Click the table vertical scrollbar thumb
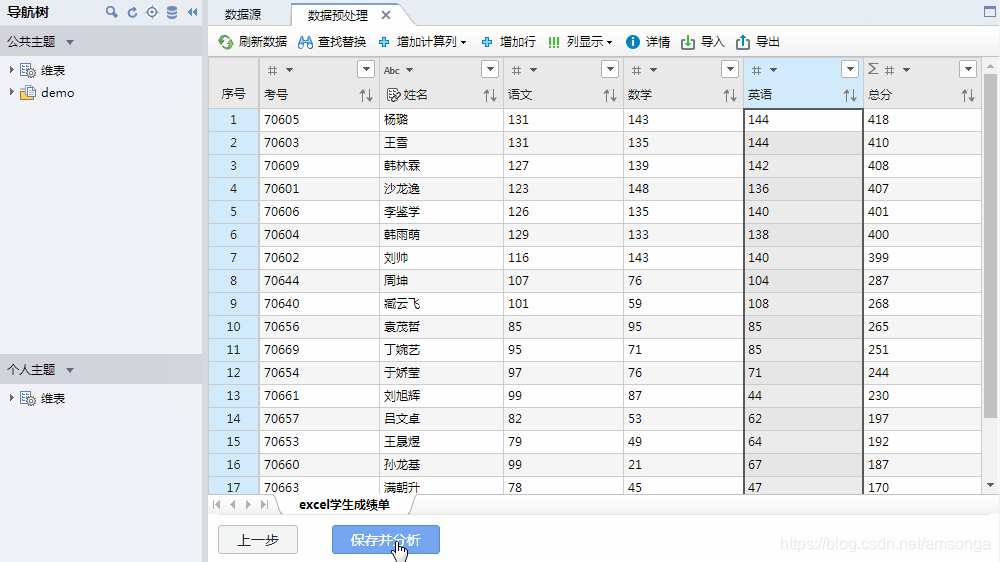The height and width of the screenshot is (562, 1000). coord(990,246)
